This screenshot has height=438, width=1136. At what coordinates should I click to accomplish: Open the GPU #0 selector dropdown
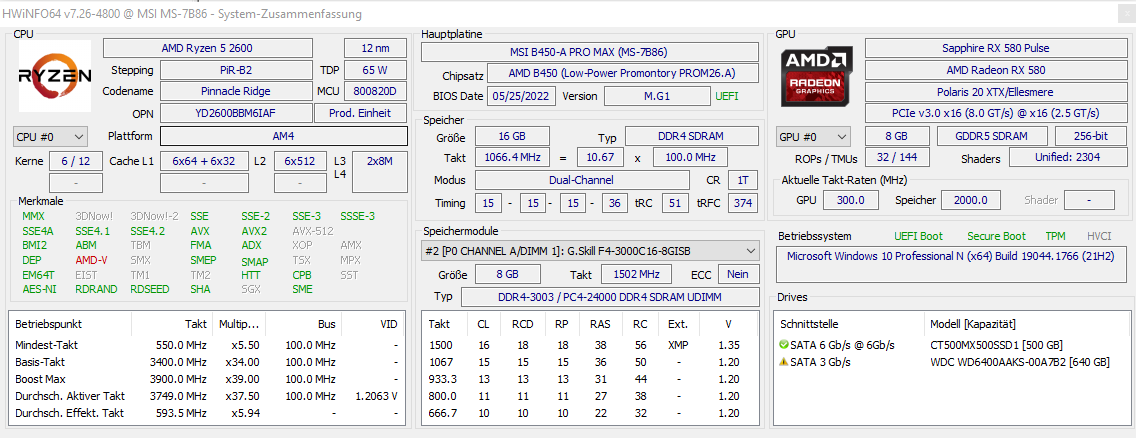(814, 137)
